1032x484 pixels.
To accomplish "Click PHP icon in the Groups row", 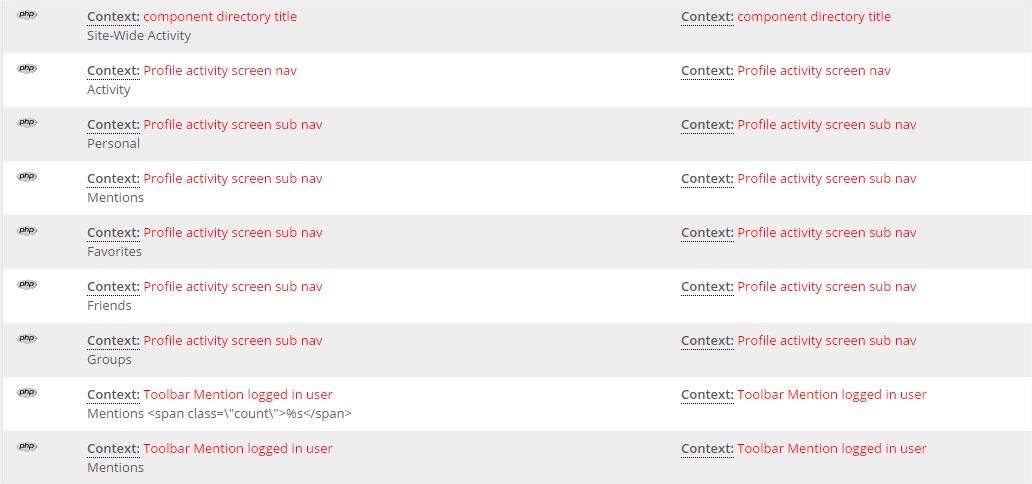I will point(27,338).
